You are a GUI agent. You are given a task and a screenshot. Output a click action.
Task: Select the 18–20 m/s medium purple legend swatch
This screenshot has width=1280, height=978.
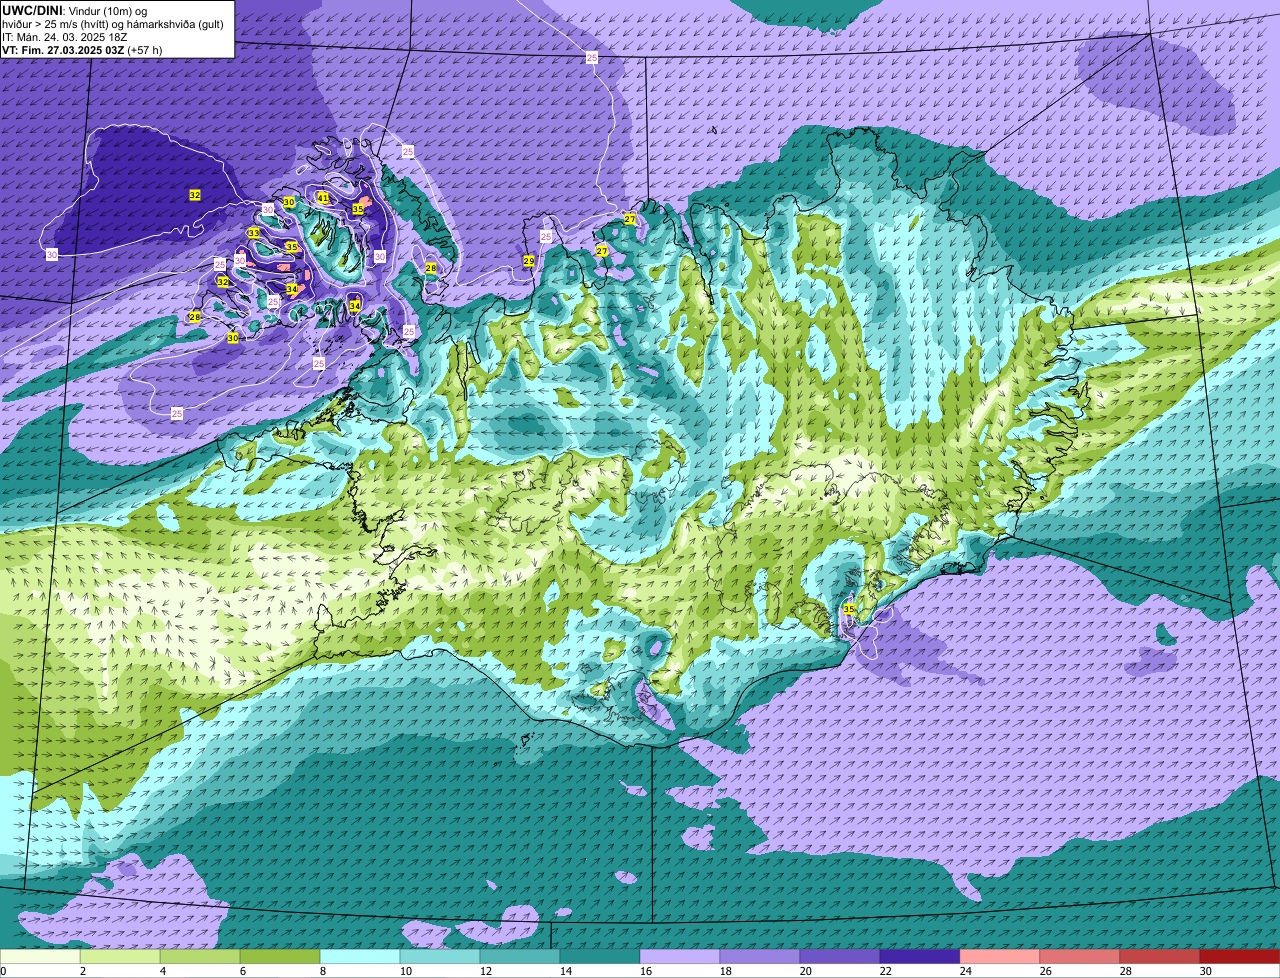760,957
